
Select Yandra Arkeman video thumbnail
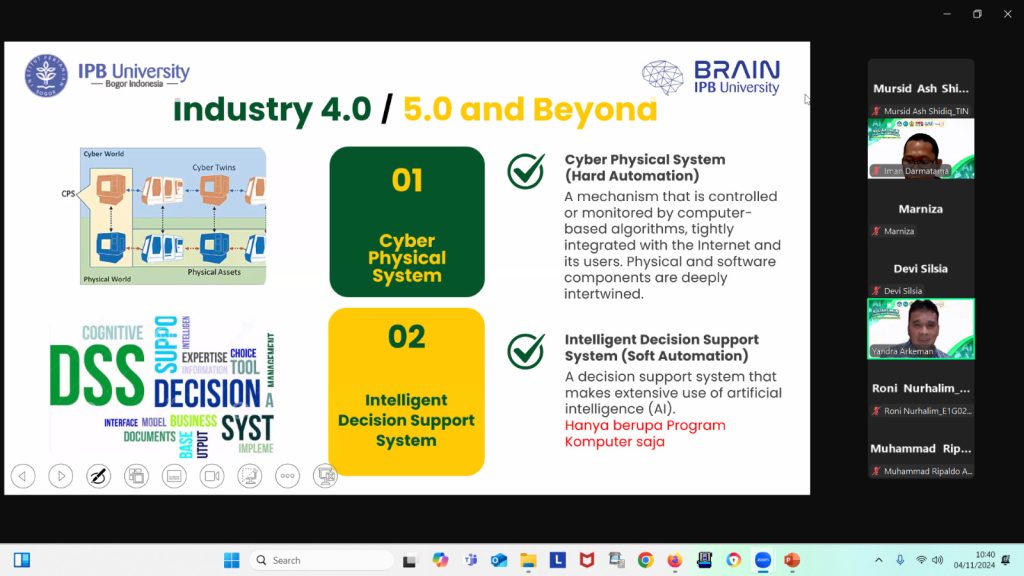(921, 329)
